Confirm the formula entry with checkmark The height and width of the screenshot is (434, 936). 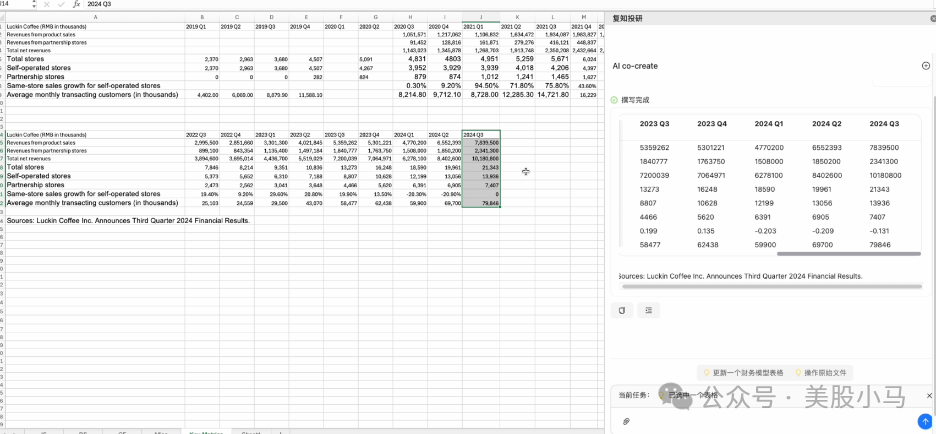[61, 4]
